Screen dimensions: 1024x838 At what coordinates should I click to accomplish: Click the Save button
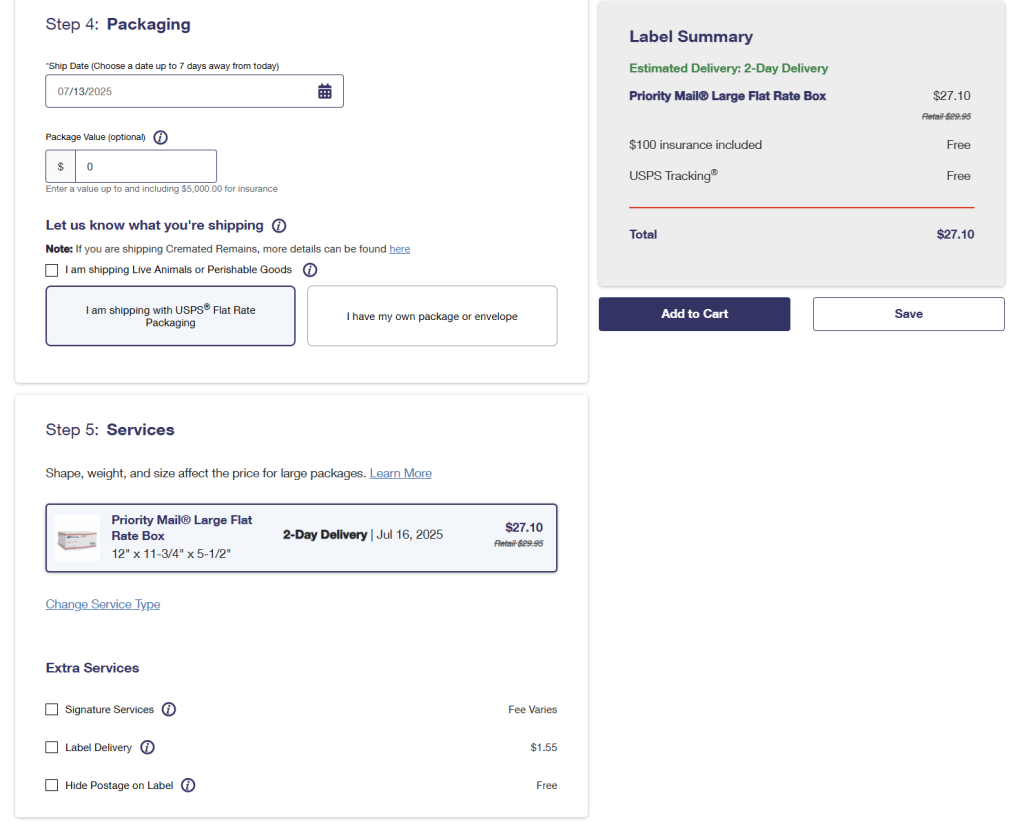point(908,314)
